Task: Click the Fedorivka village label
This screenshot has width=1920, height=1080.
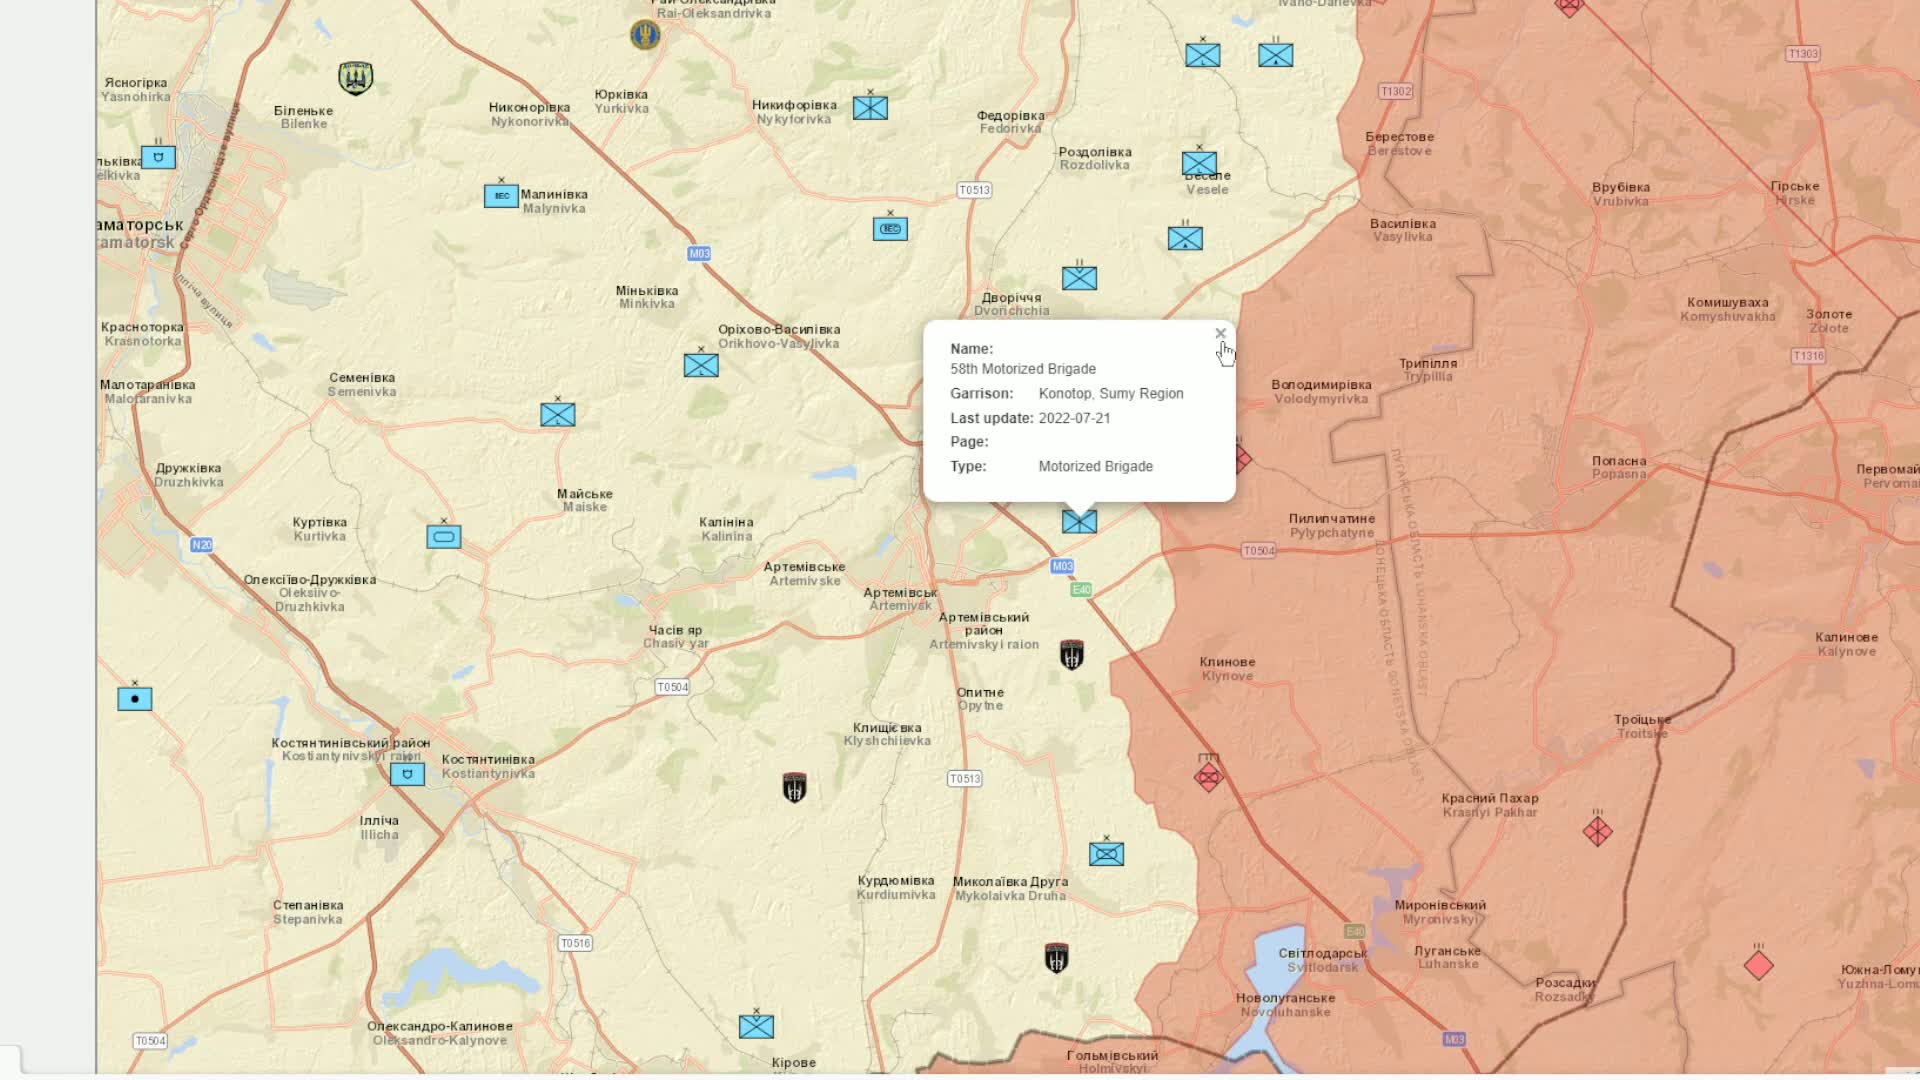Action: point(1010,122)
